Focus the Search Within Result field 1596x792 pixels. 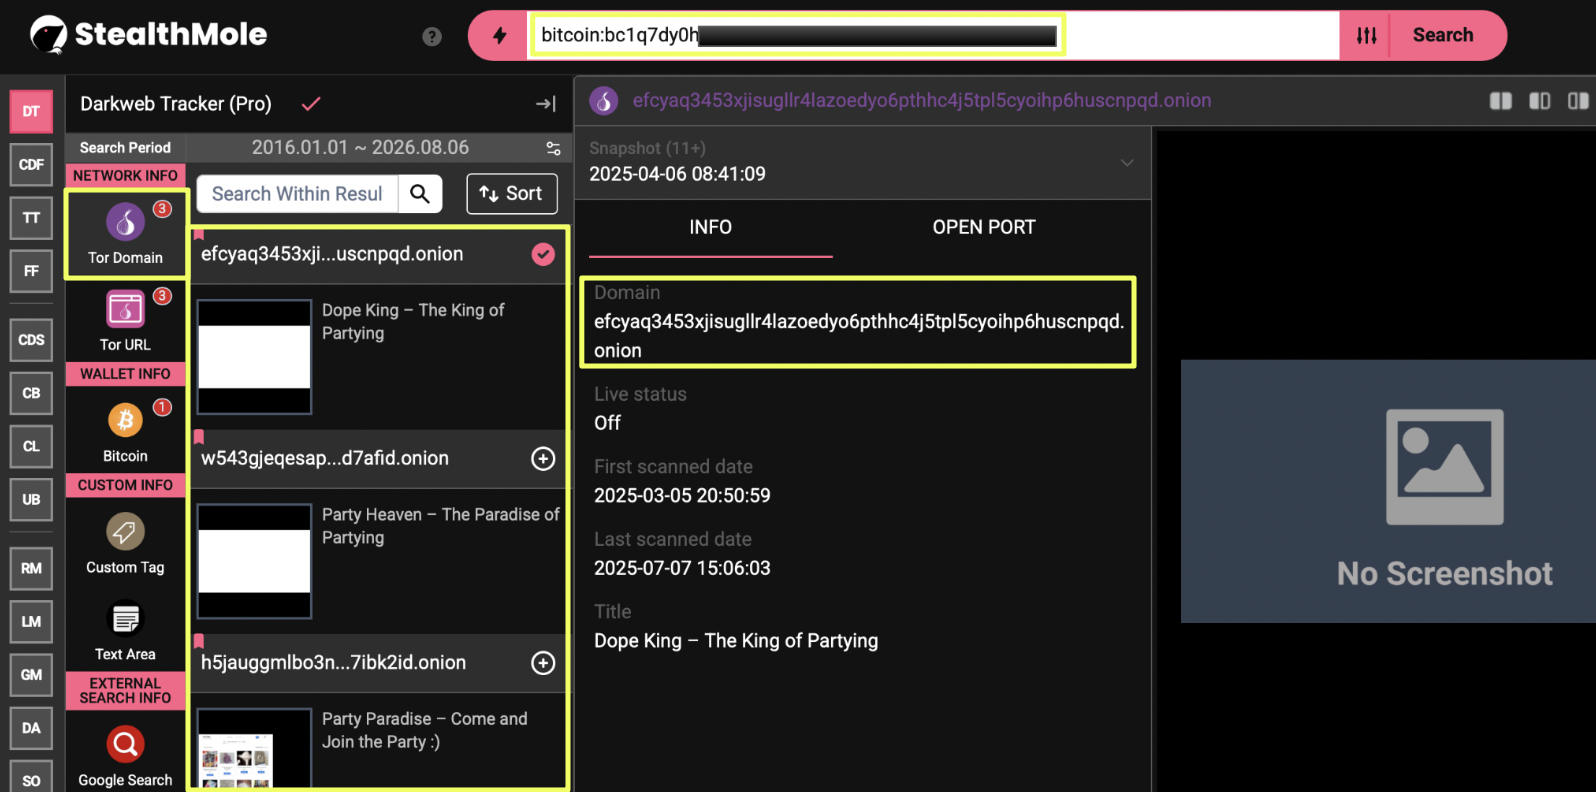click(297, 194)
